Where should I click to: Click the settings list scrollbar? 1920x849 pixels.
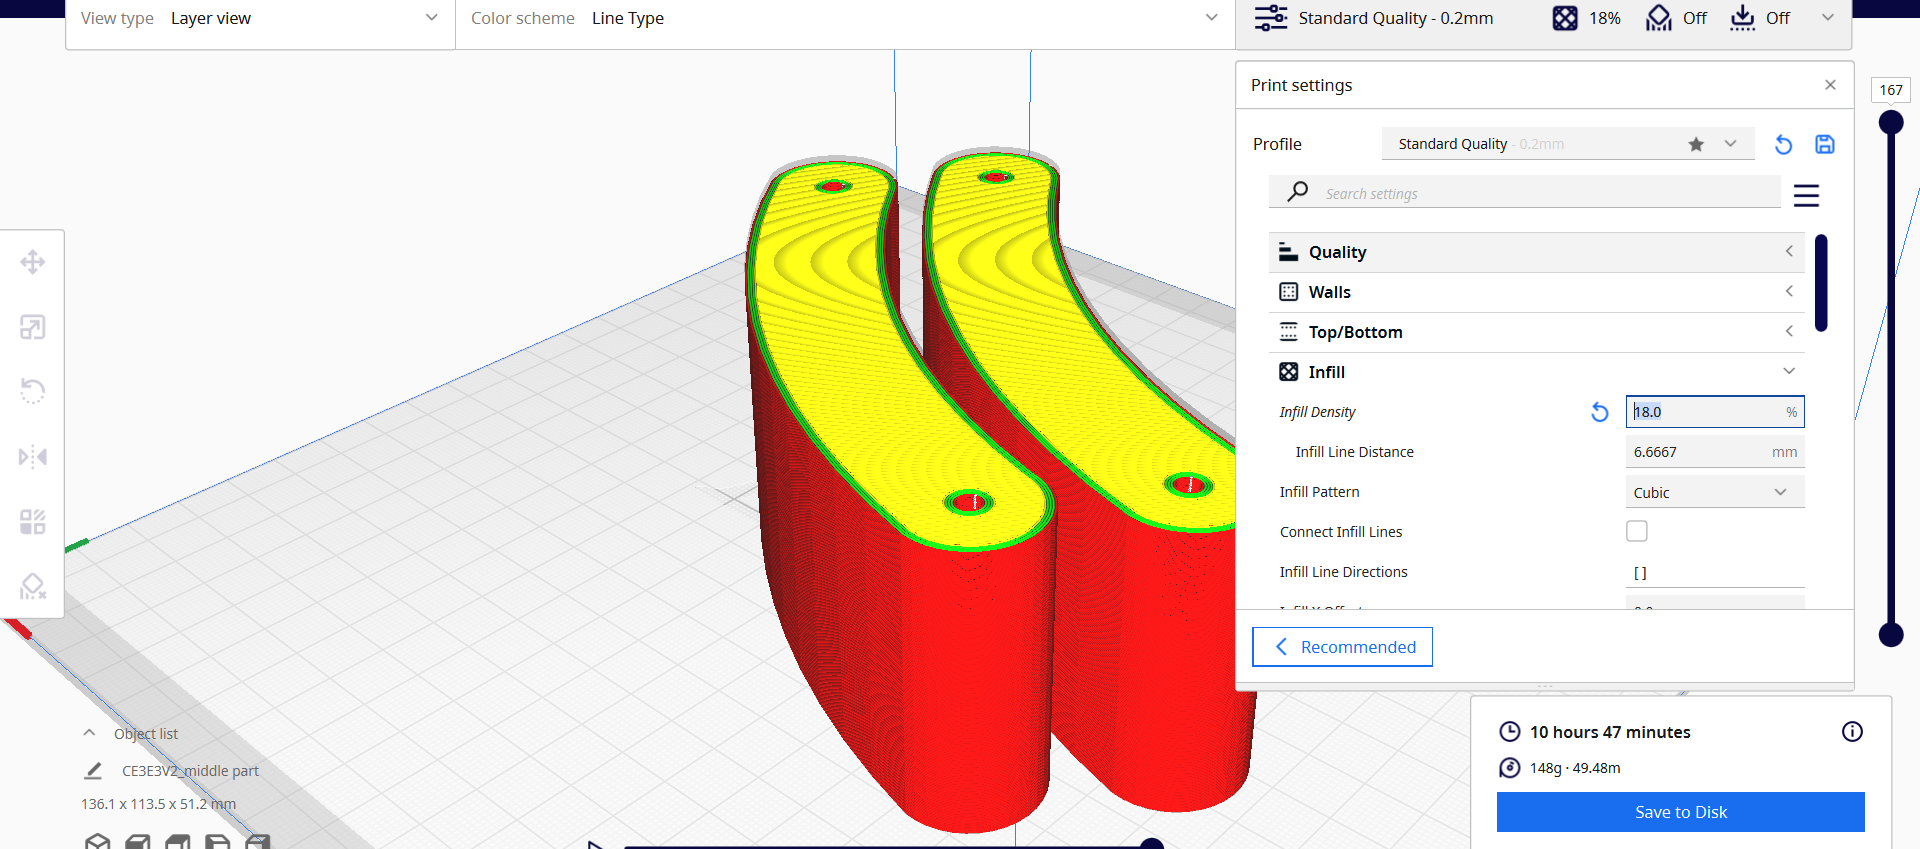1821,283
